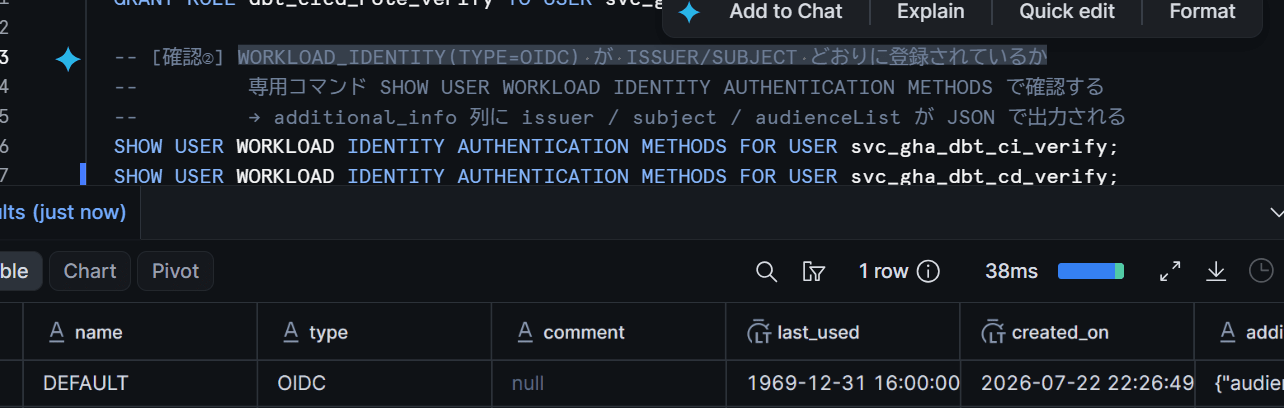Click Format in the floating toolbar
The image size is (1284, 408).
coord(1202,12)
